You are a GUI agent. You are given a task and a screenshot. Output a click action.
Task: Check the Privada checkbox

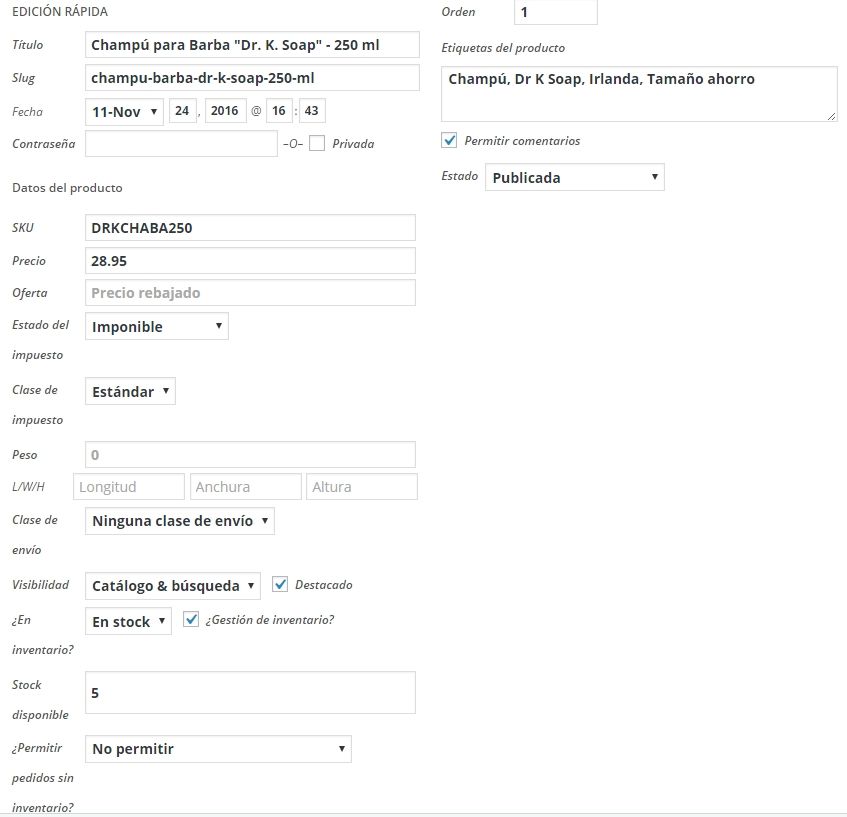(x=317, y=144)
